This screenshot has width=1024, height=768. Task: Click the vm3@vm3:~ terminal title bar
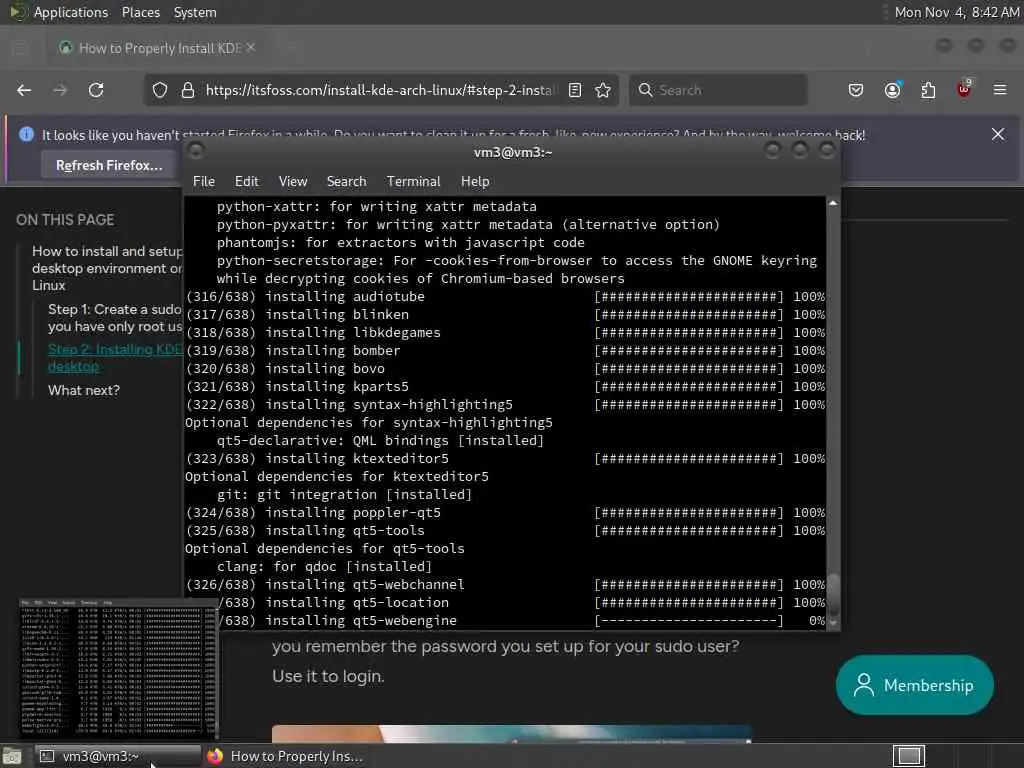513,152
